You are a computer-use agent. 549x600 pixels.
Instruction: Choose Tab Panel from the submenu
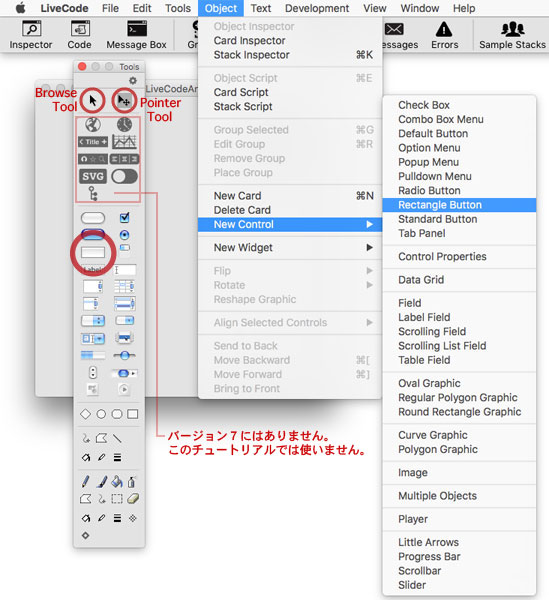coord(459,233)
